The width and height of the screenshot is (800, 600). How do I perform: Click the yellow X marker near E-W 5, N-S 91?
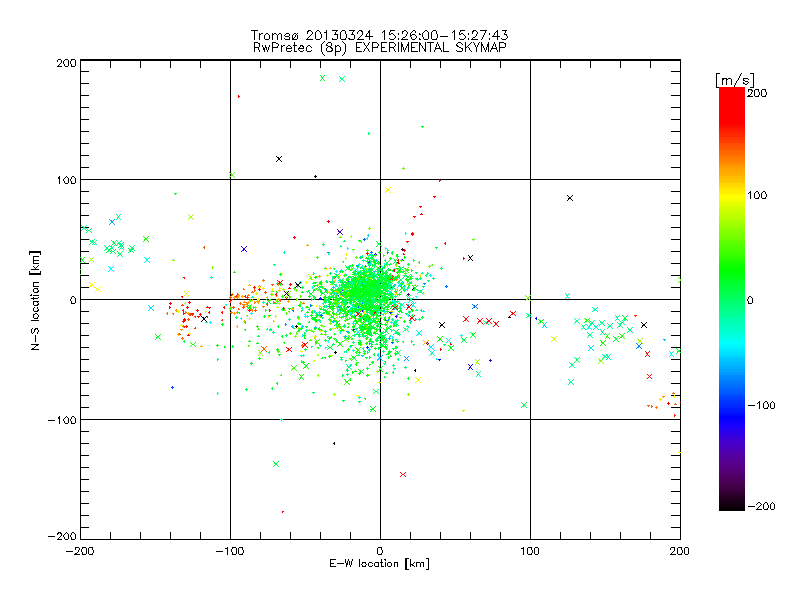tap(388, 190)
